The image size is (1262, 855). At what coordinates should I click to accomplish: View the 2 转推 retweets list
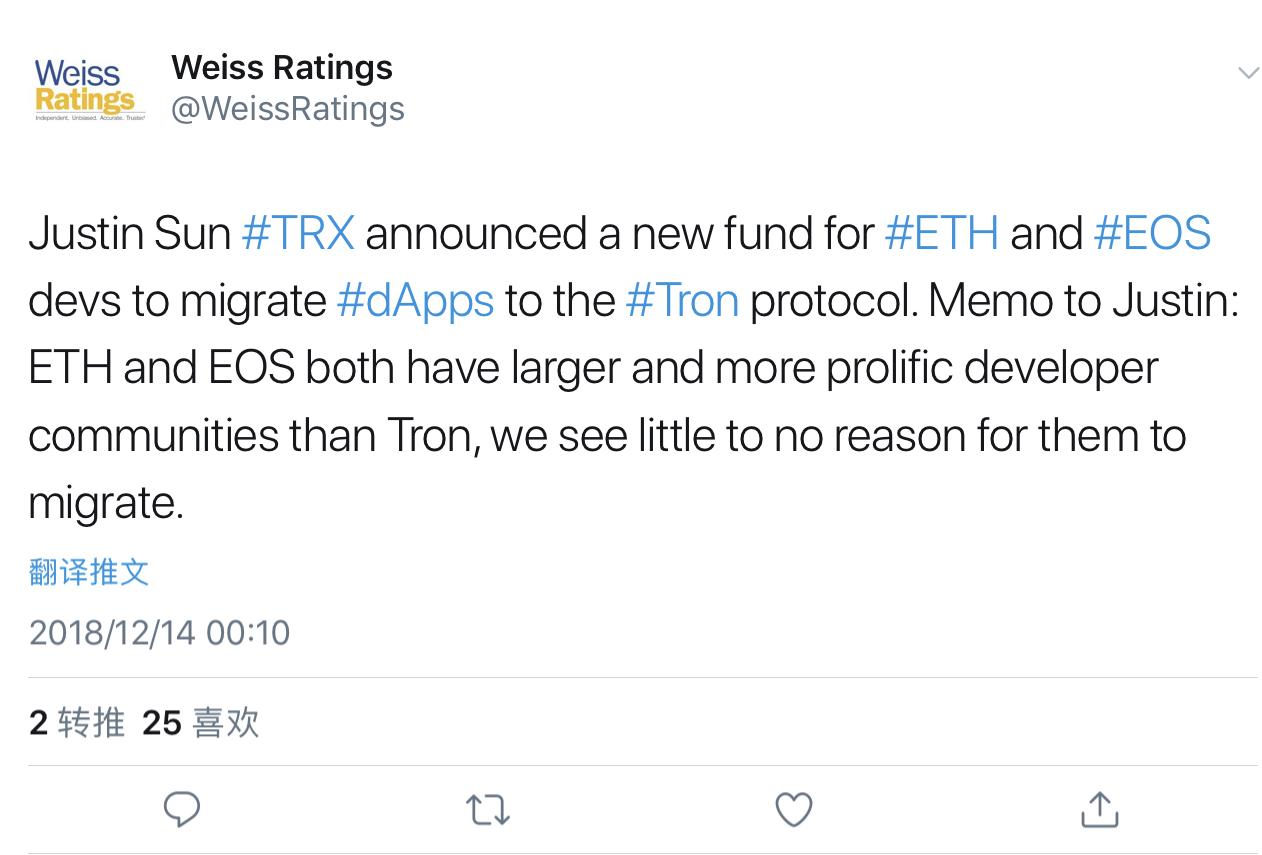(x=77, y=722)
